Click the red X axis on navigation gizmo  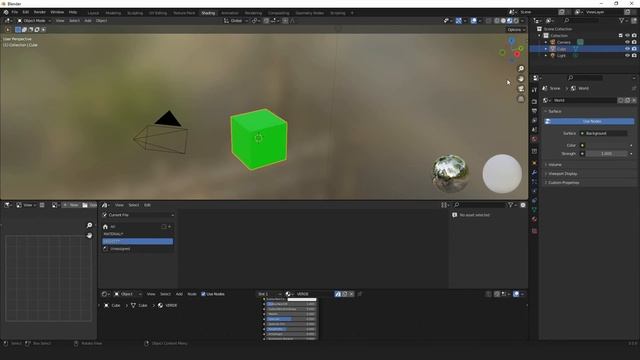click(x=517, y=54)
